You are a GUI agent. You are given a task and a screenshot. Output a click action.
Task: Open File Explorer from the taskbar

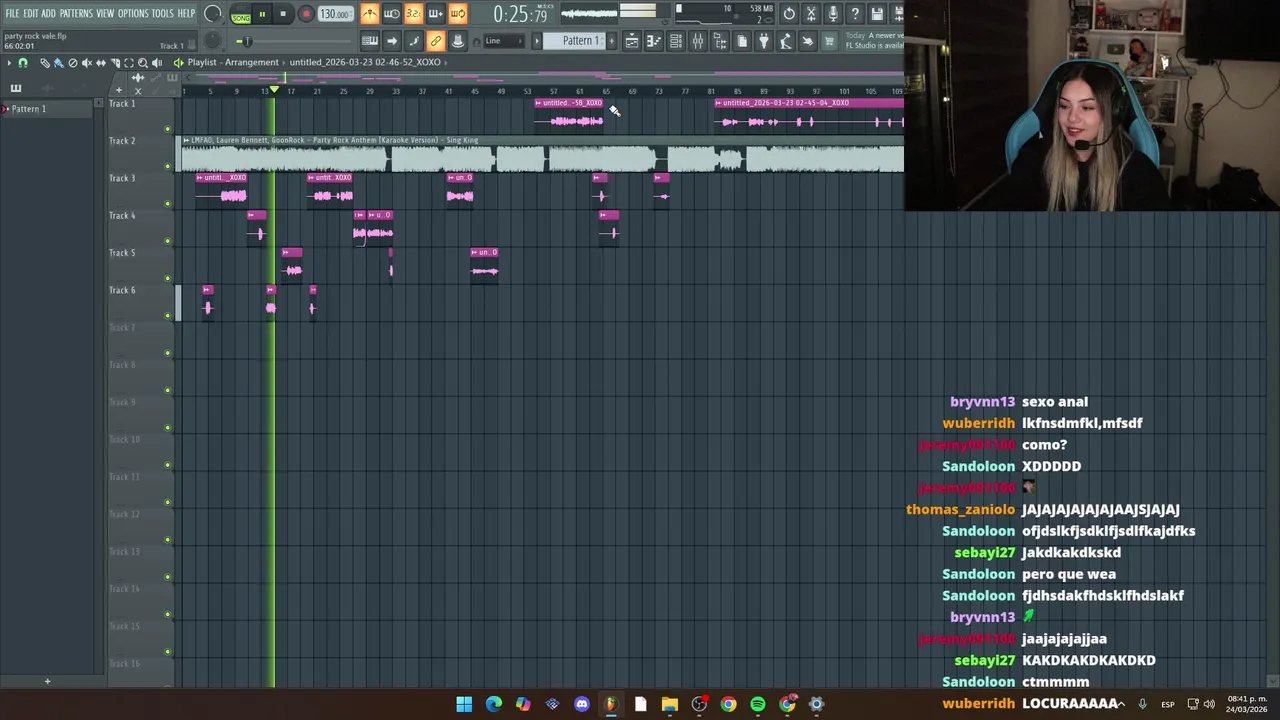[670, 704]
